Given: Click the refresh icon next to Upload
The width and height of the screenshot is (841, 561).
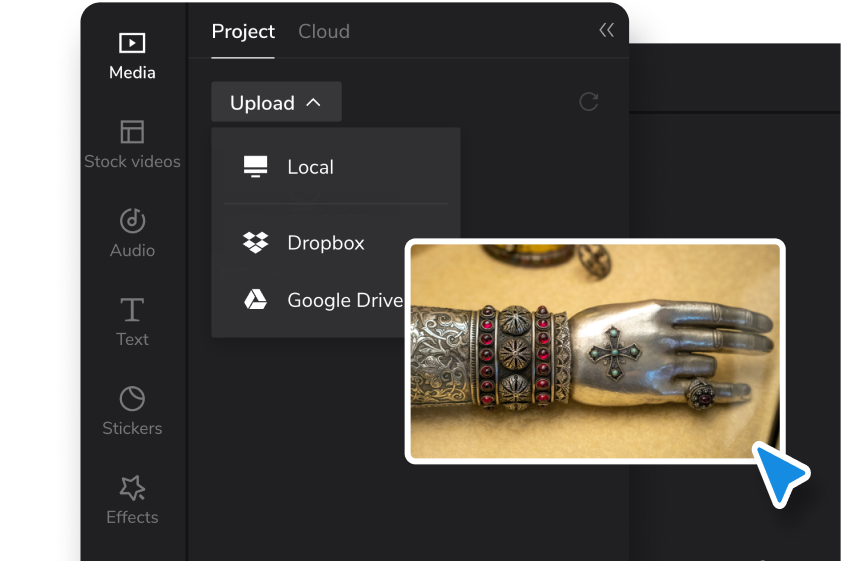Looking at the screenshot, I should coord(588,102).
